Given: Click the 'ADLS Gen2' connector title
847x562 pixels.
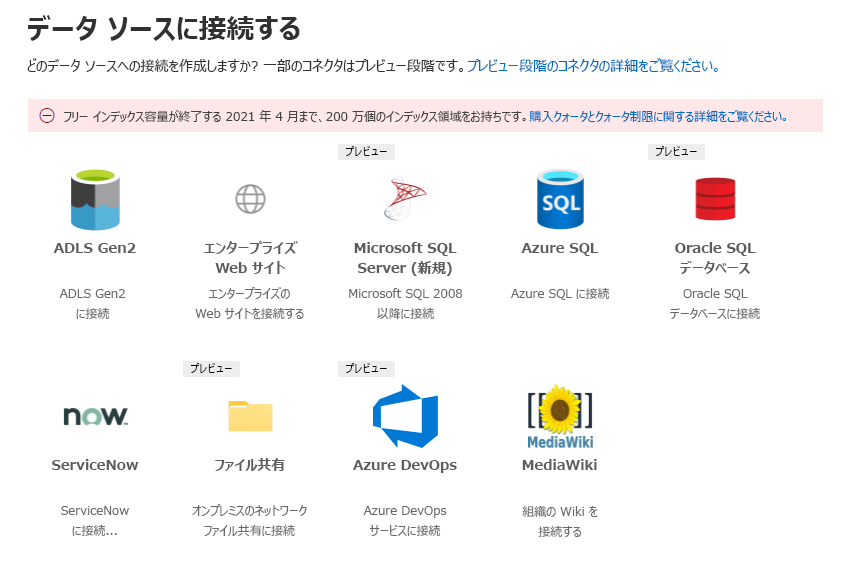Looking at the screenshot, I should pos(95,248).
